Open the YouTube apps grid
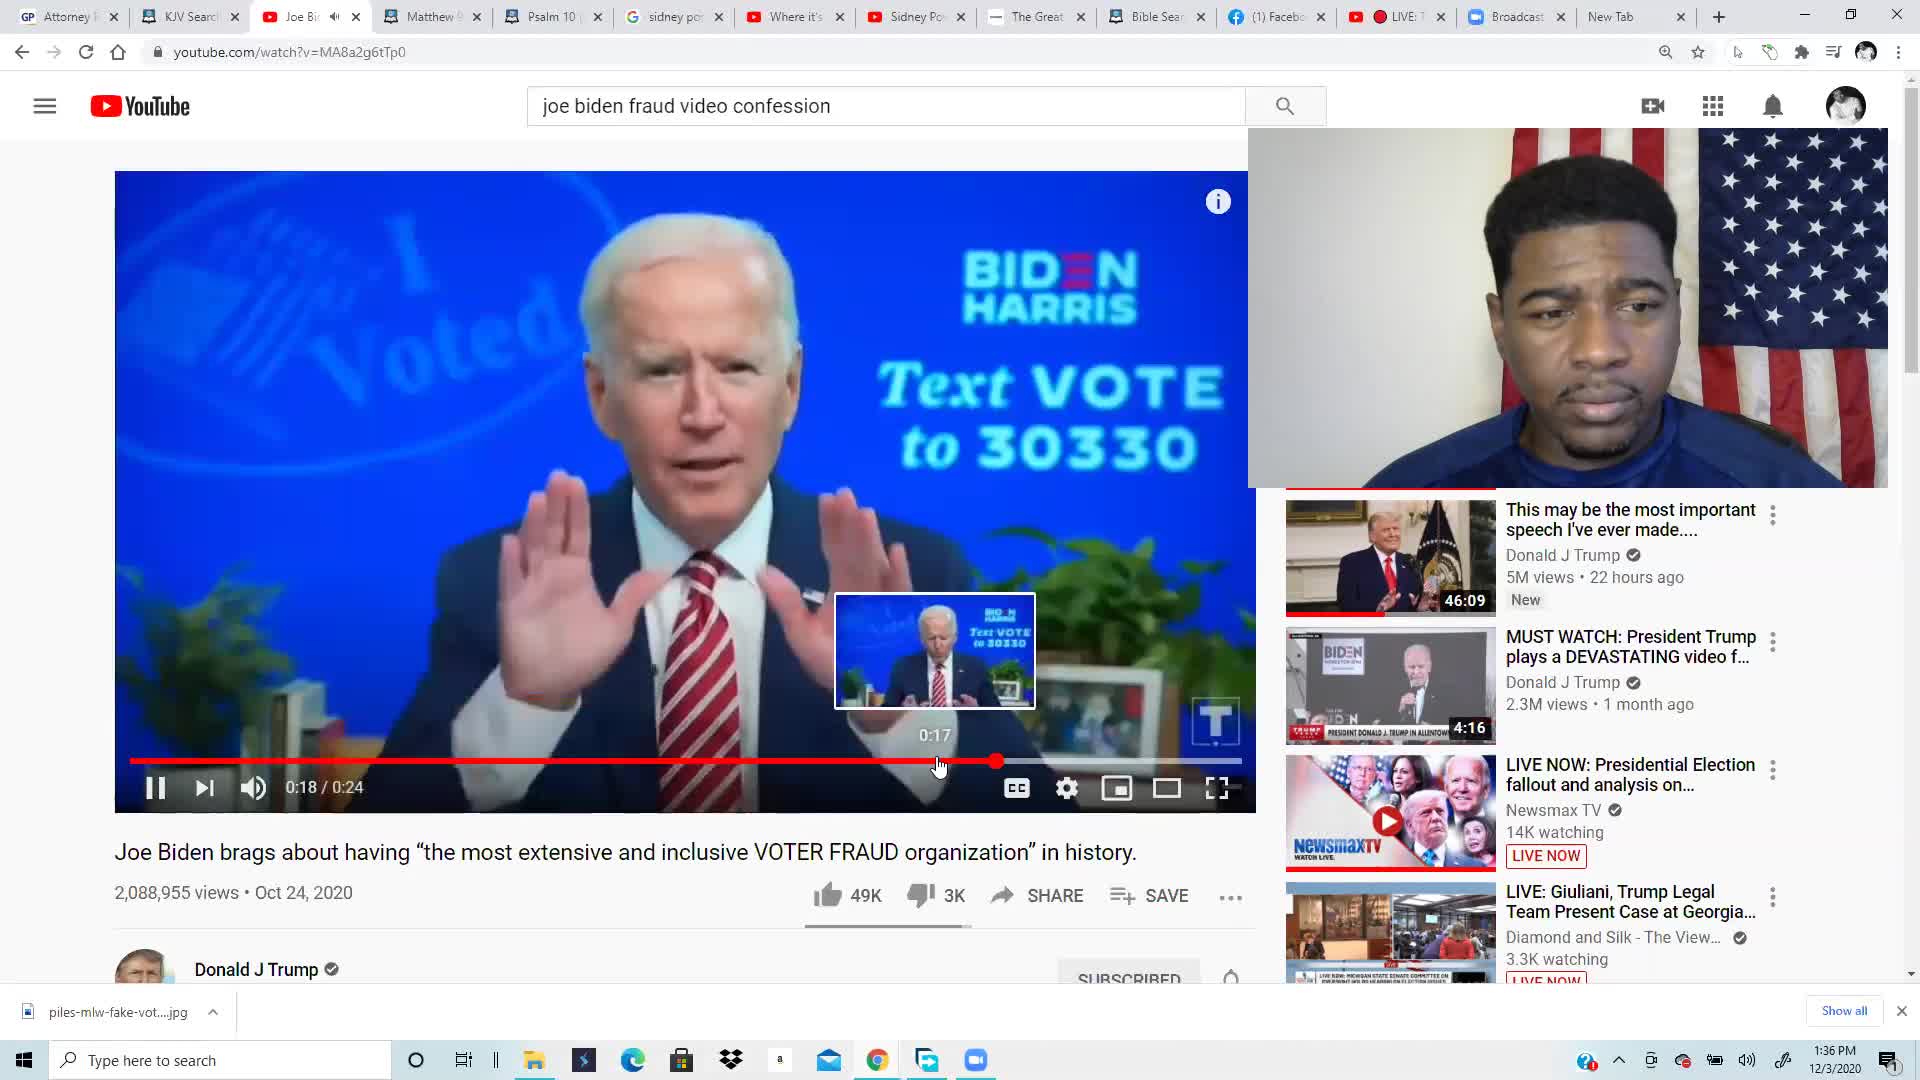1920x1080 pixels. (x=1712, y=106)
